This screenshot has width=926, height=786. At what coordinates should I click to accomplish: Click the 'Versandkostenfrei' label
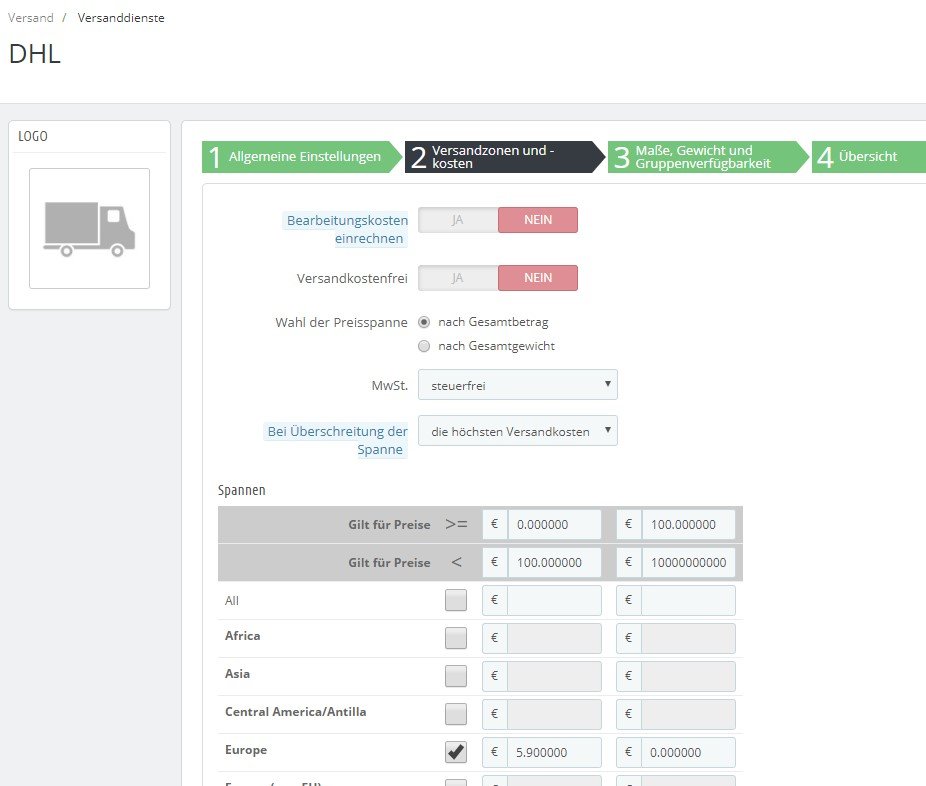point(352,278)
